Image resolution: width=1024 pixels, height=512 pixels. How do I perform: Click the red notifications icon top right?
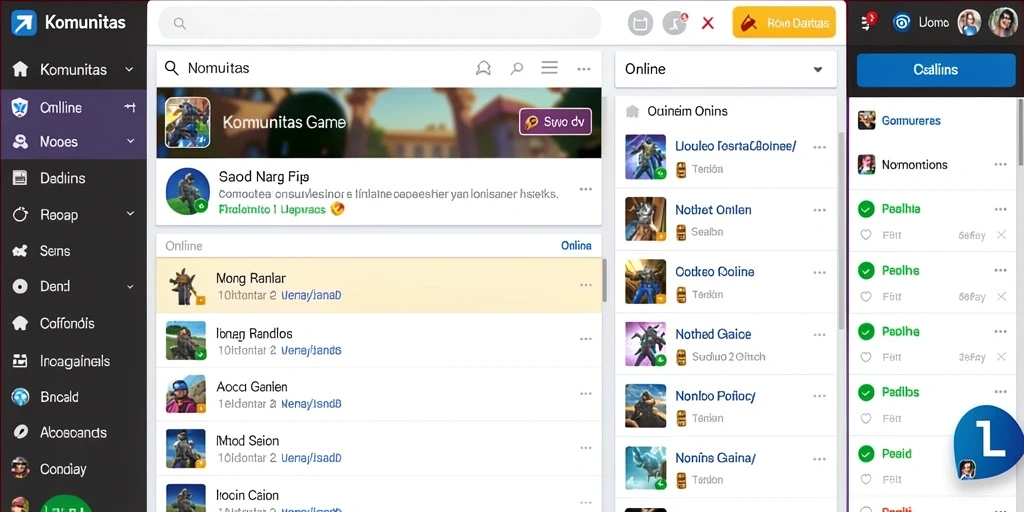(869, 22)
